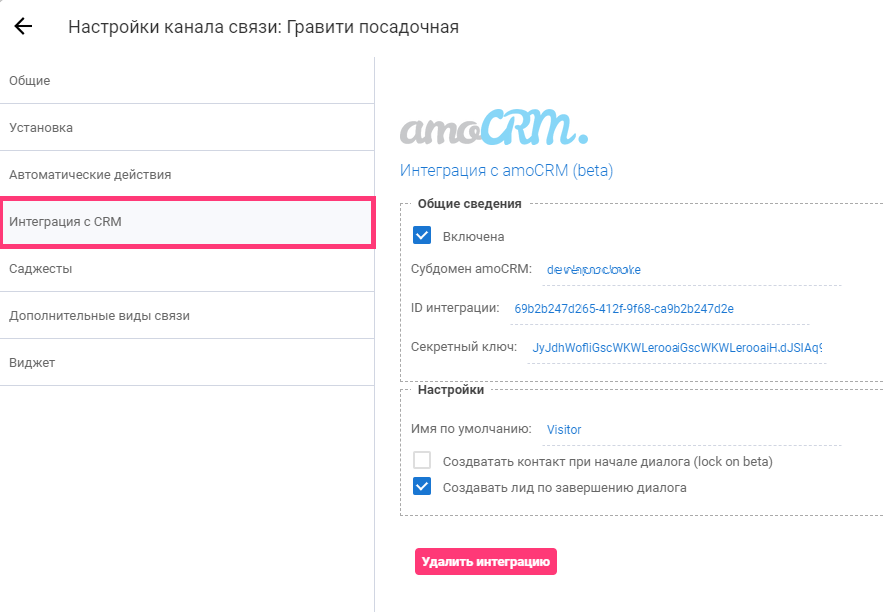This screenshot has width=885, height=612.
Task: Click the back arrow icon
Action: [x=23, y=27]
